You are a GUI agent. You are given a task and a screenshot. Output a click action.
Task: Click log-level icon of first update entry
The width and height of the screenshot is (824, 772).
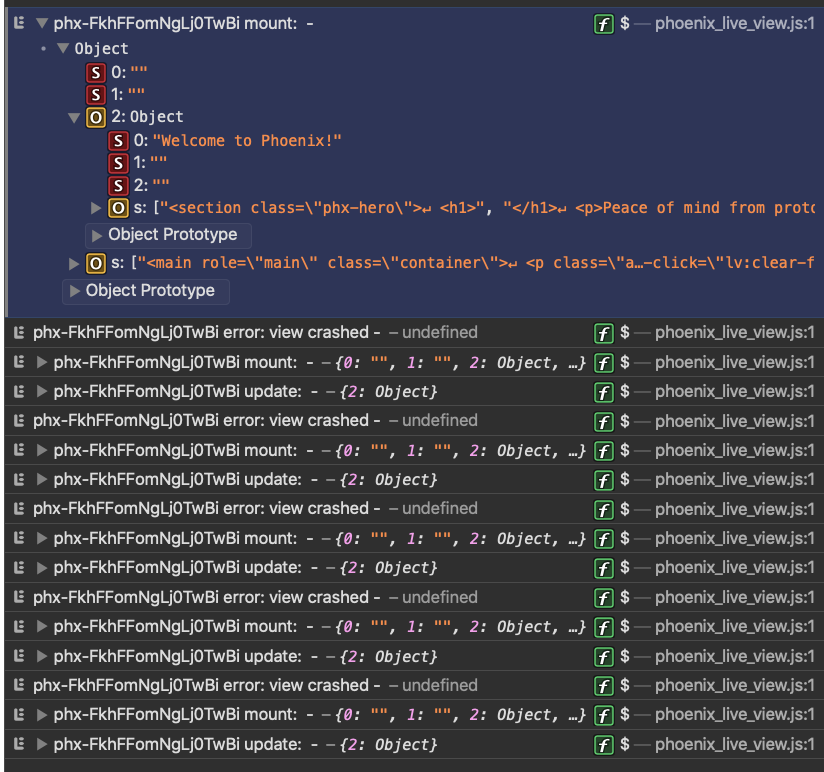tap(19, 392)
